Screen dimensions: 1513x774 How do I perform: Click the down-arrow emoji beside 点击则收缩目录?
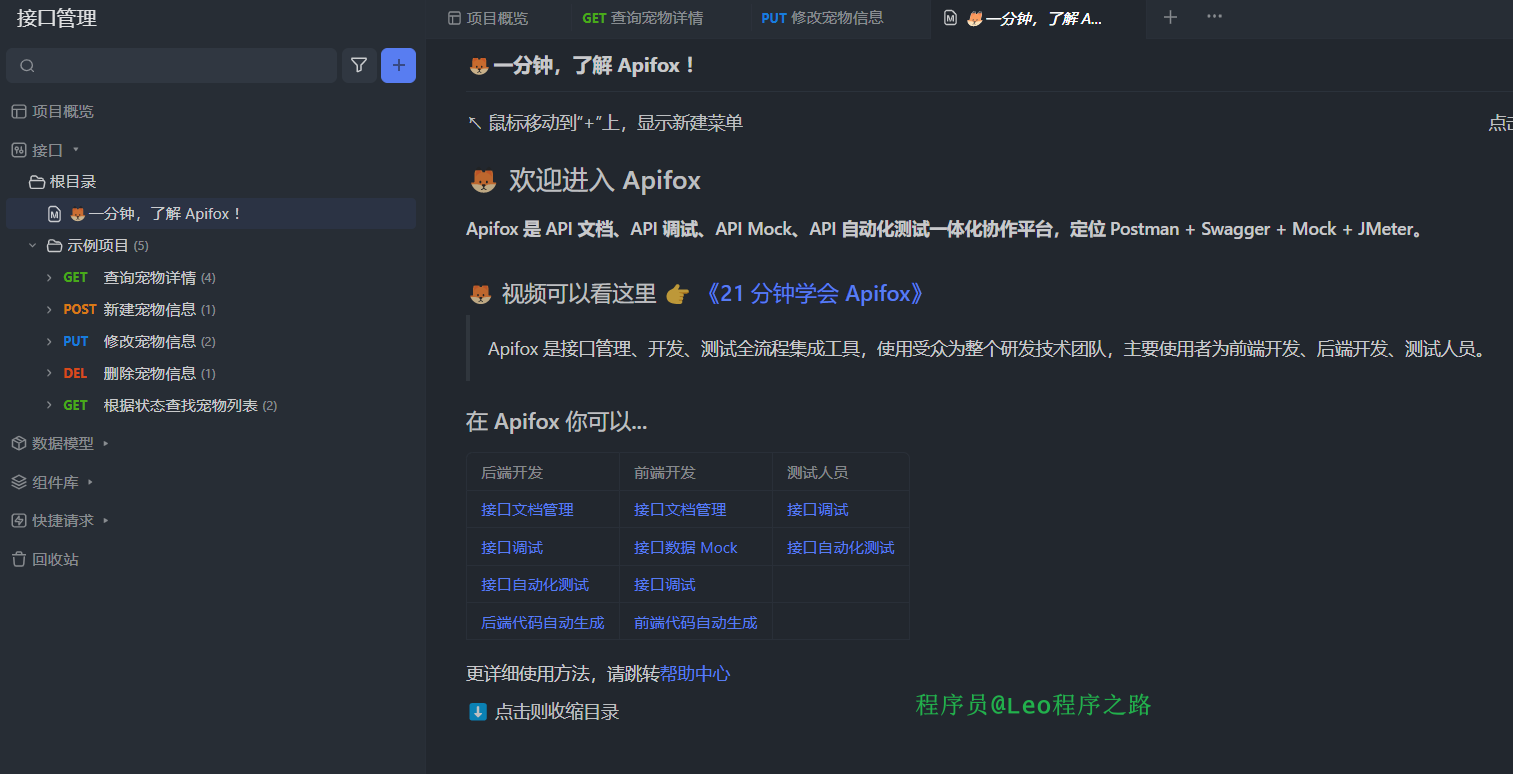(x=478, y=712)
